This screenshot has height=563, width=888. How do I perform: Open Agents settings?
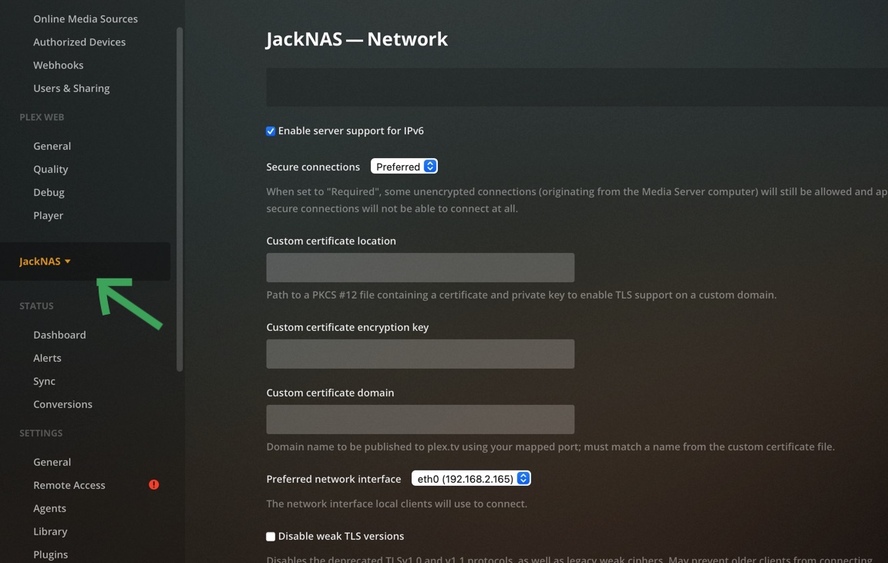(x=50, y=509)
